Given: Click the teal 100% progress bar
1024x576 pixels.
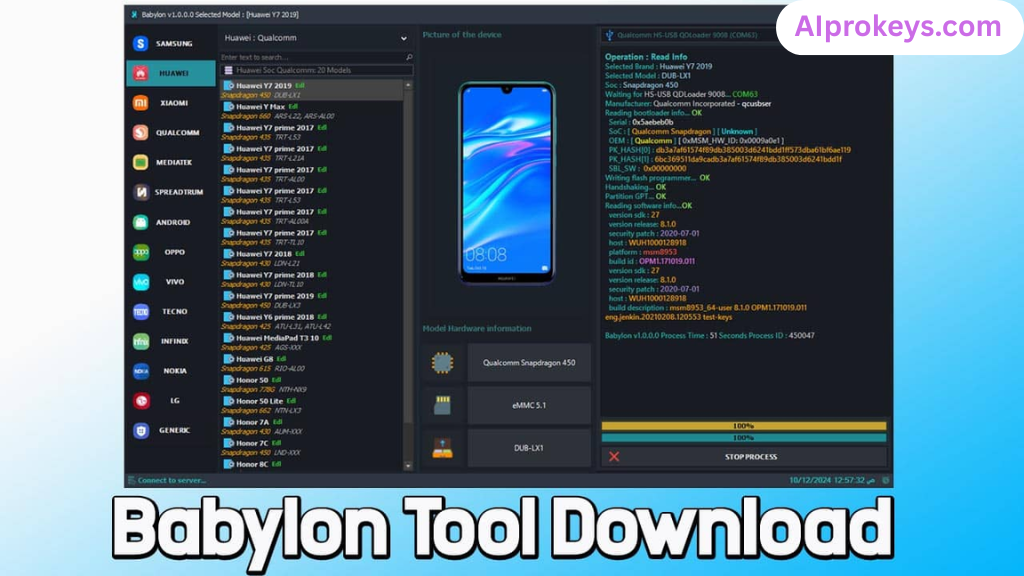Looking at the screenshot, I should click(x=744, y=438).
